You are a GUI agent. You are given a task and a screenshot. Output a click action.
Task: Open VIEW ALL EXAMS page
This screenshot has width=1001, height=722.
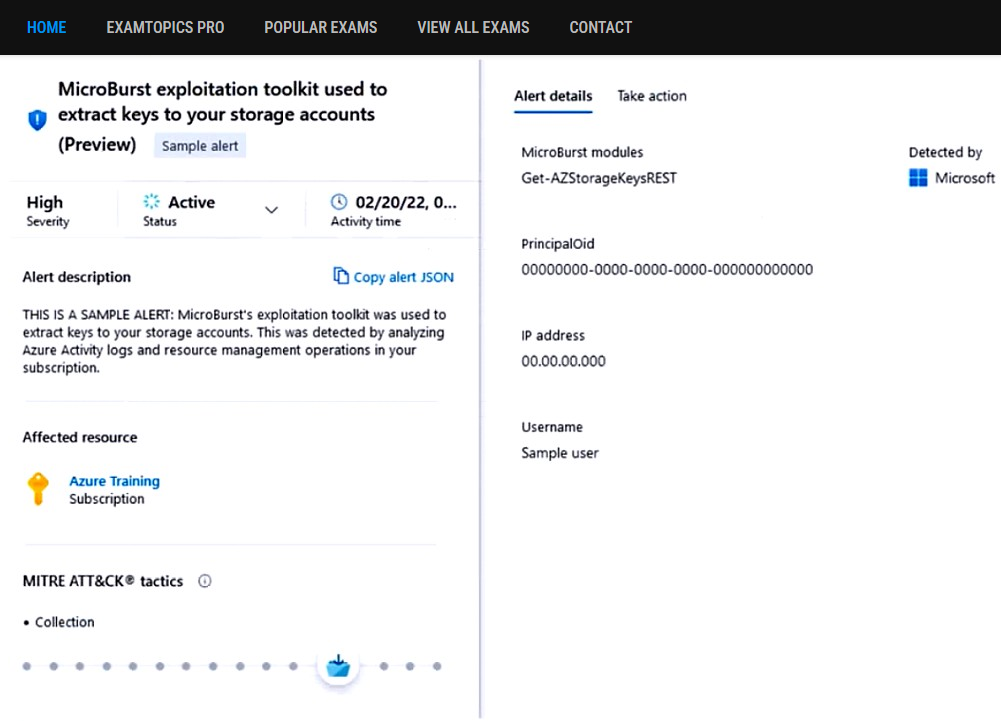click(x=473, y=27)
